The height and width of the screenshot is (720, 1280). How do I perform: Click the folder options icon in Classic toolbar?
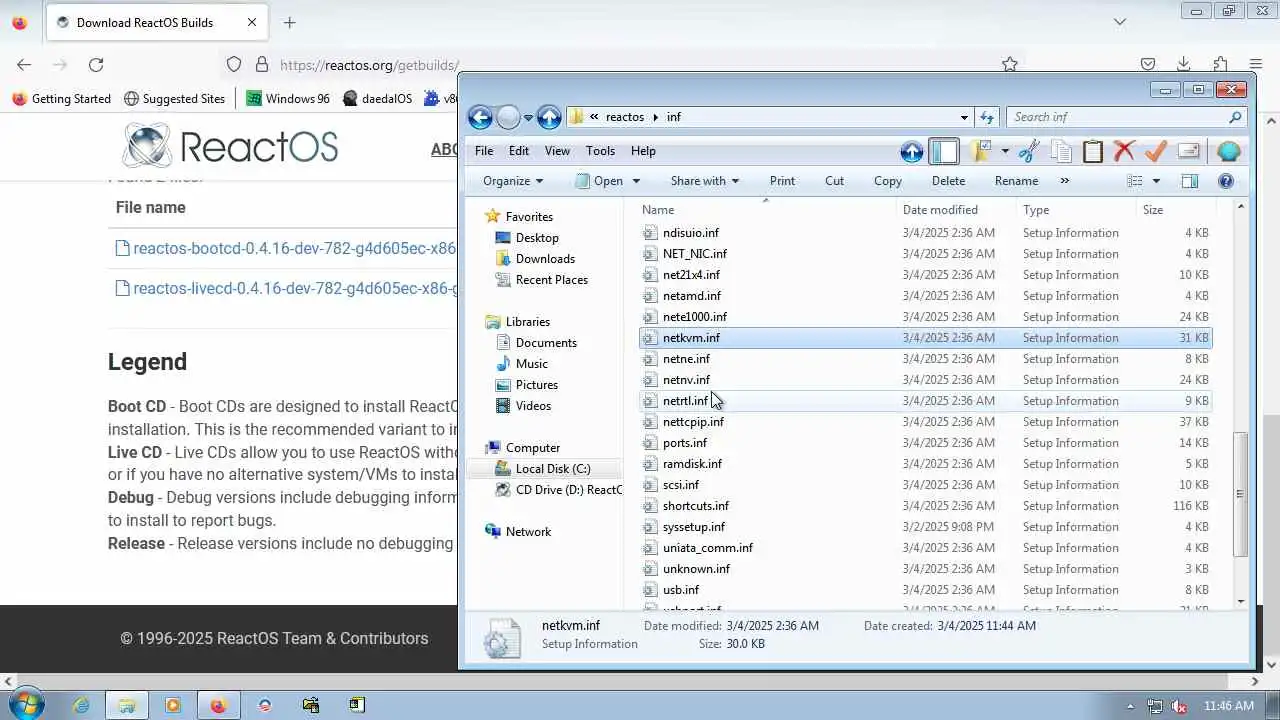(x=981, y=151)
